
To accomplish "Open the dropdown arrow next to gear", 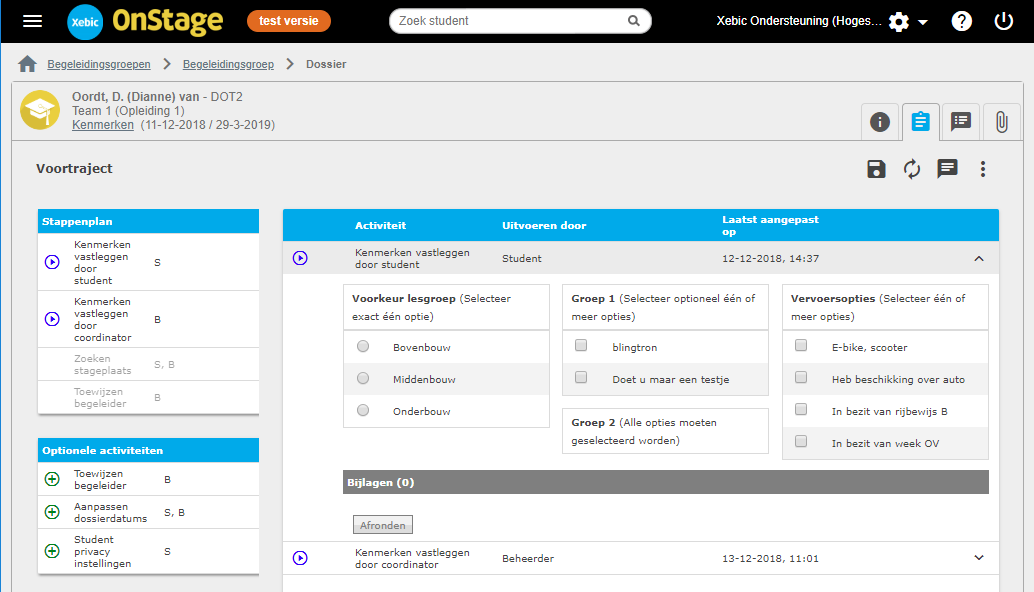I will pos(923,22).
